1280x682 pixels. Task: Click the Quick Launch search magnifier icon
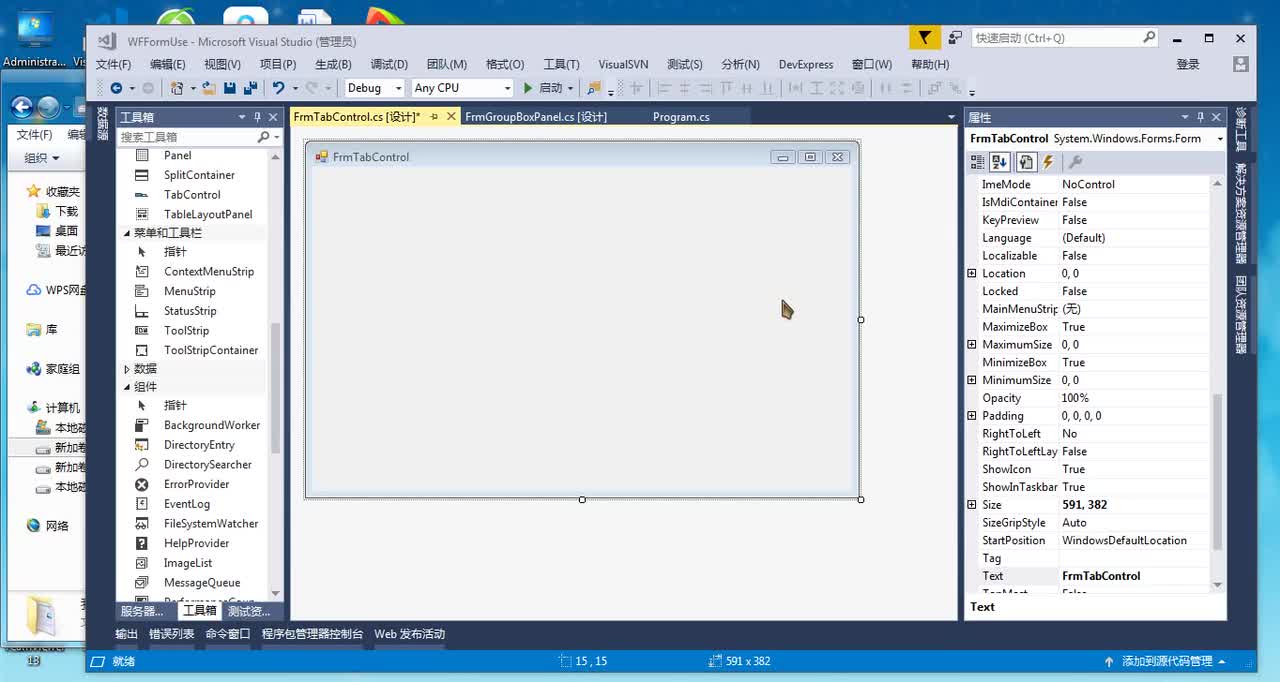(x=1149, y=37)
